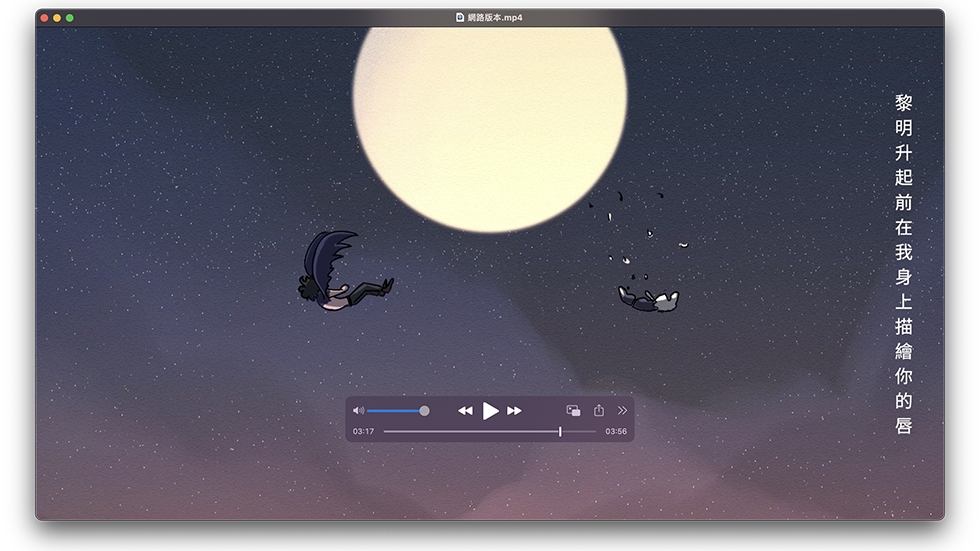
Task: Expand the double-chevron more options
Action: point(622,411)
